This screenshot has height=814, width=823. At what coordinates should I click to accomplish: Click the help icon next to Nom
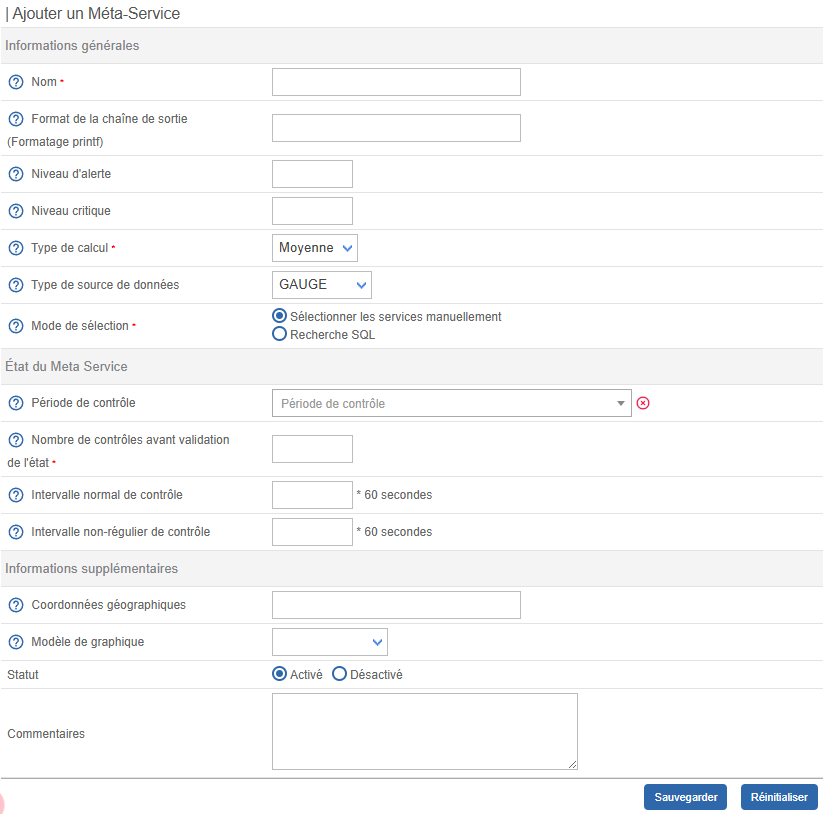click(16, 82)
